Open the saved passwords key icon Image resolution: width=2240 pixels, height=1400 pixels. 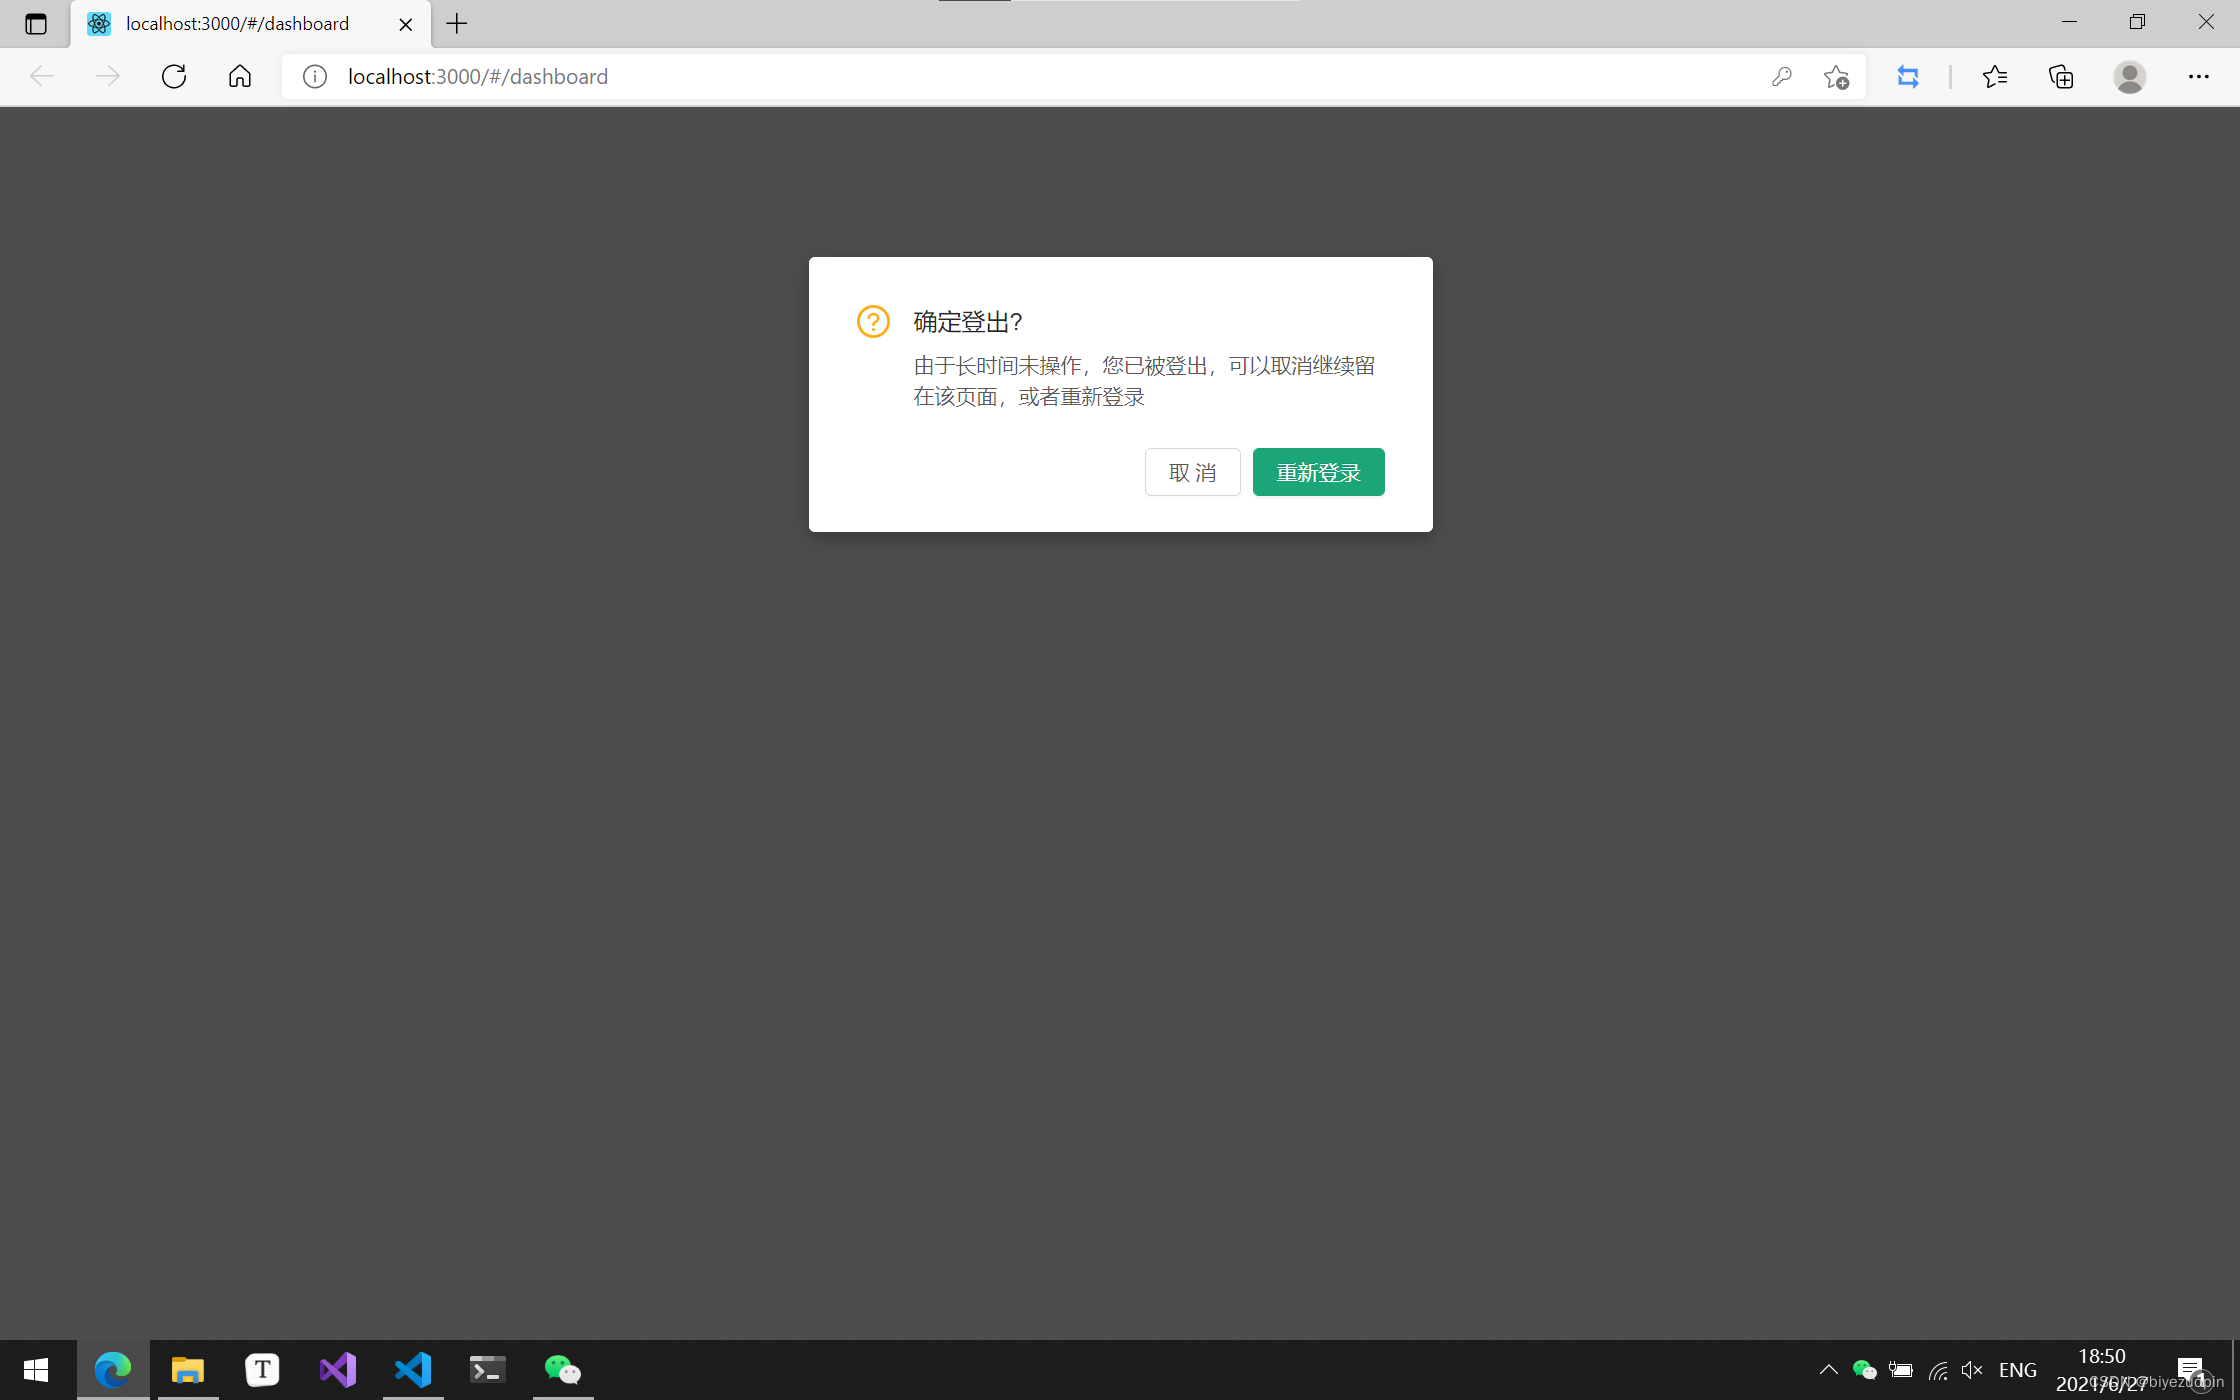[1781, 76]
